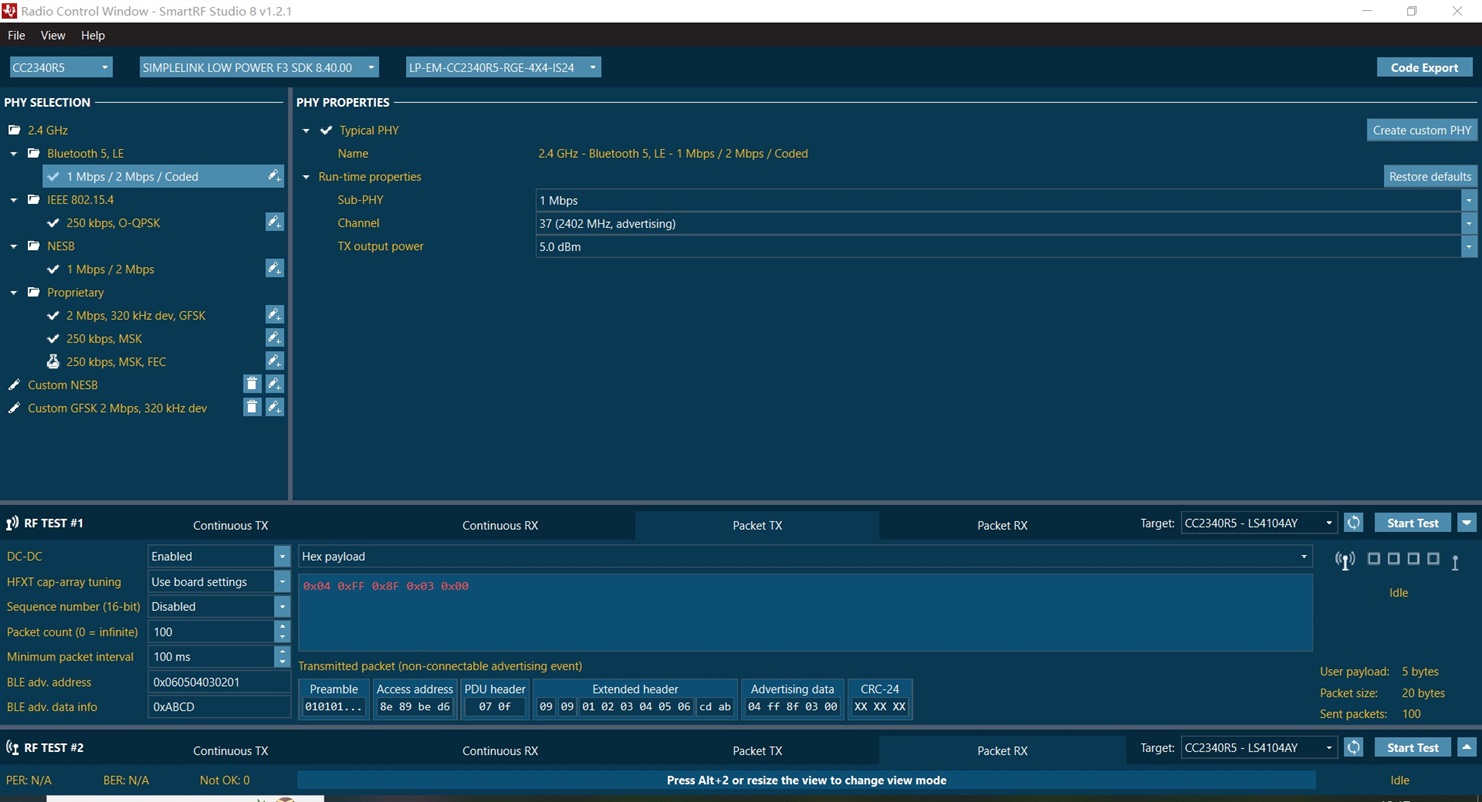The width and height of the screenshot is (1482, 802).
Task: Click the flask icon for 250 kbps, MSK, FEC
Action: [53, 361]
